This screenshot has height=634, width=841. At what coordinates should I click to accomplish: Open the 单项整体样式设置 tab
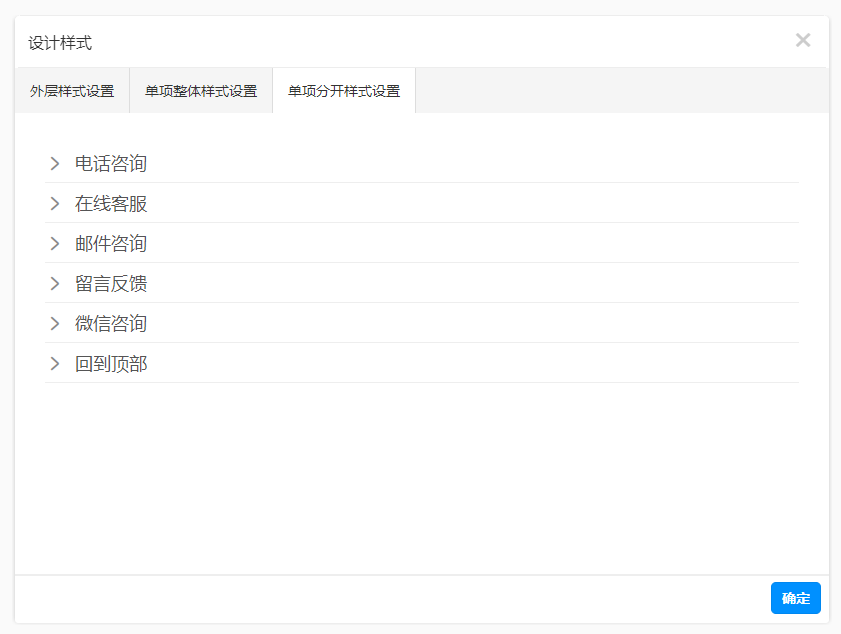[x=201, y=91]
